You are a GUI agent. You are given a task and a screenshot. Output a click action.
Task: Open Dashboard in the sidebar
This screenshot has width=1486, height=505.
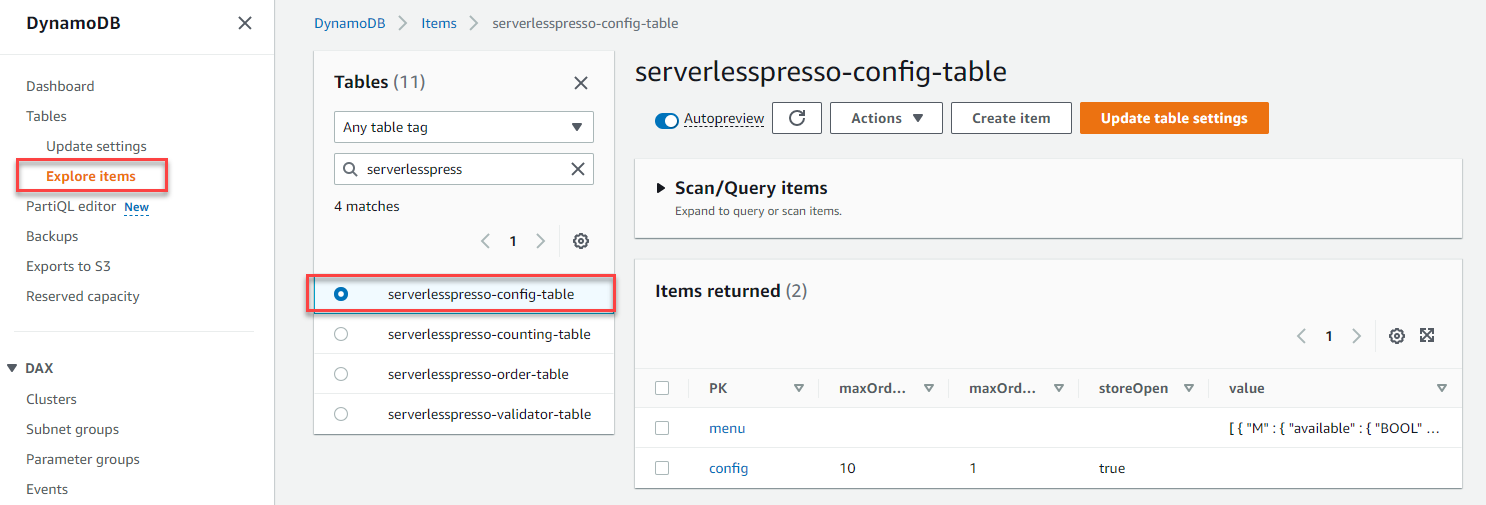pyautogui.click(x=60, y=86)
